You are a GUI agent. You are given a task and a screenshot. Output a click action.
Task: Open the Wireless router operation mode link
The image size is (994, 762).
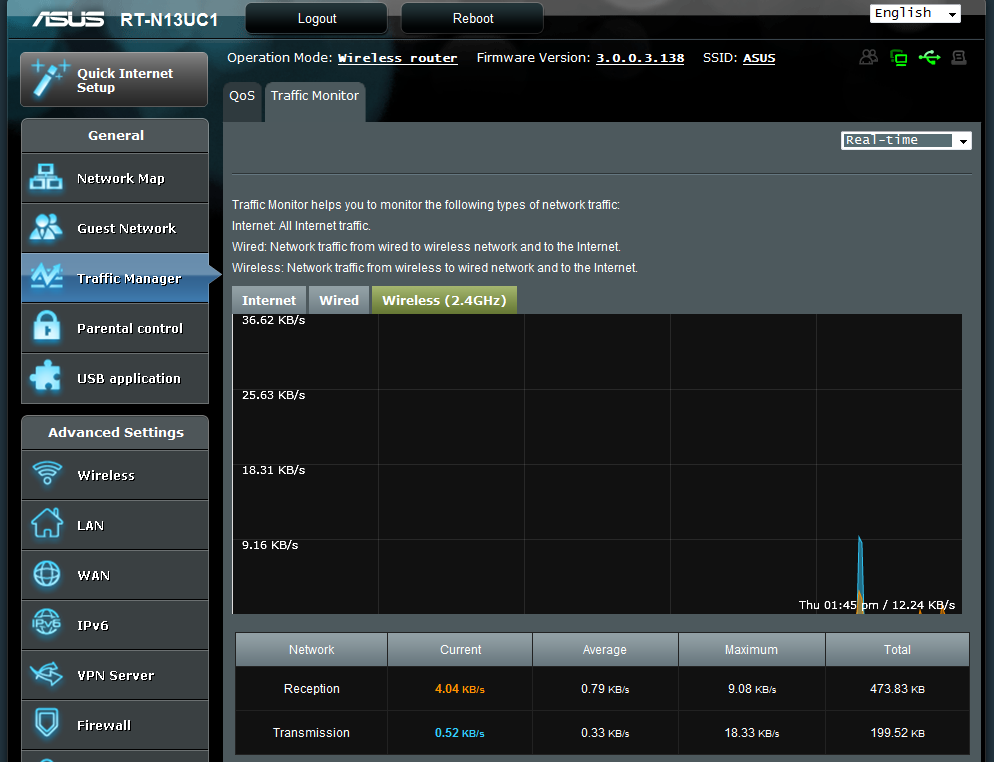[x=397, y=58]
